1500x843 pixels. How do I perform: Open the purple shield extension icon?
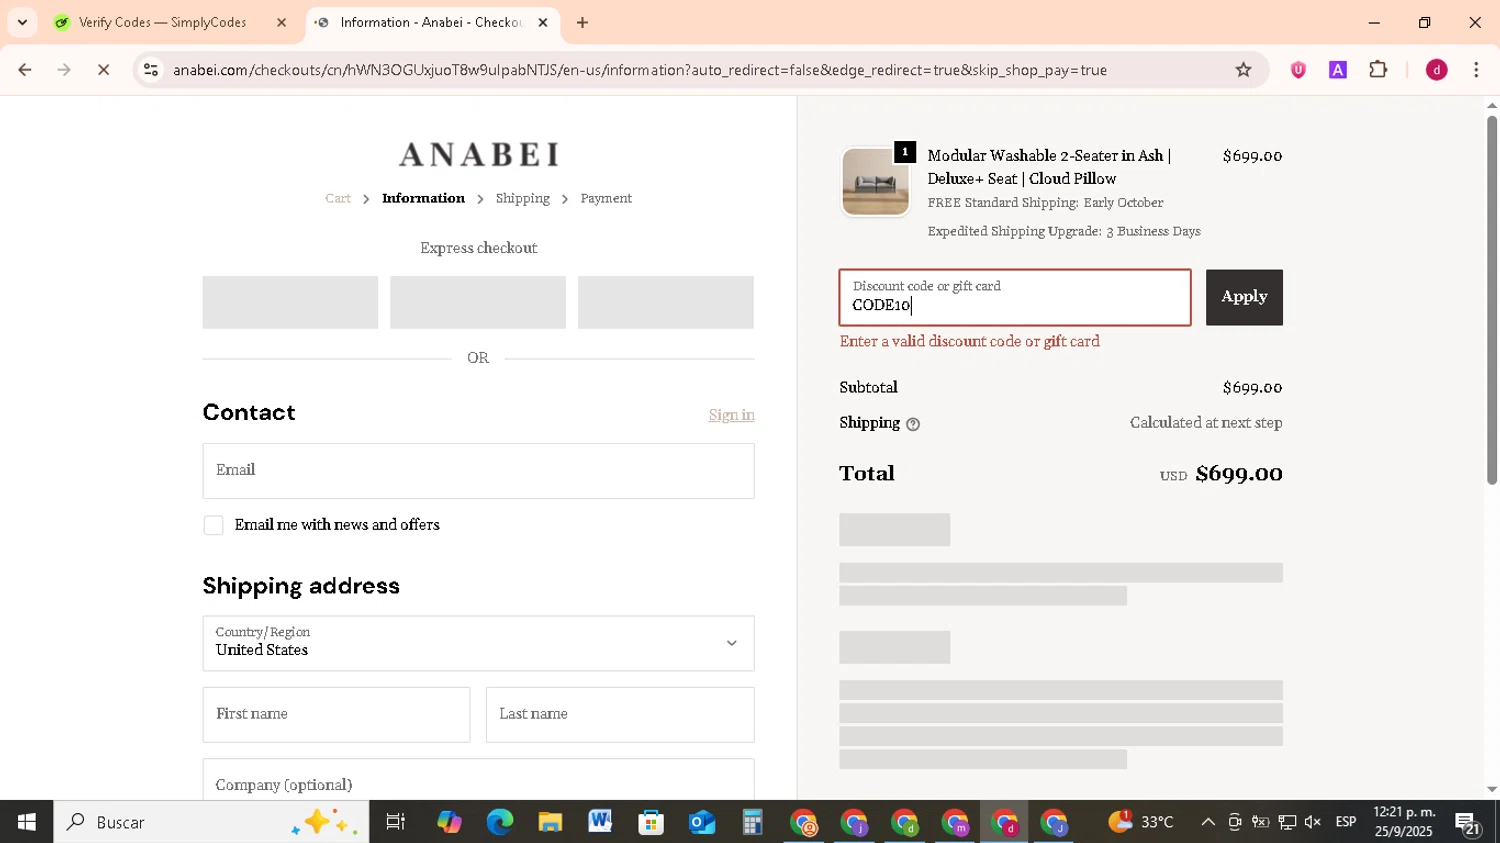(x=1298, y=70)
